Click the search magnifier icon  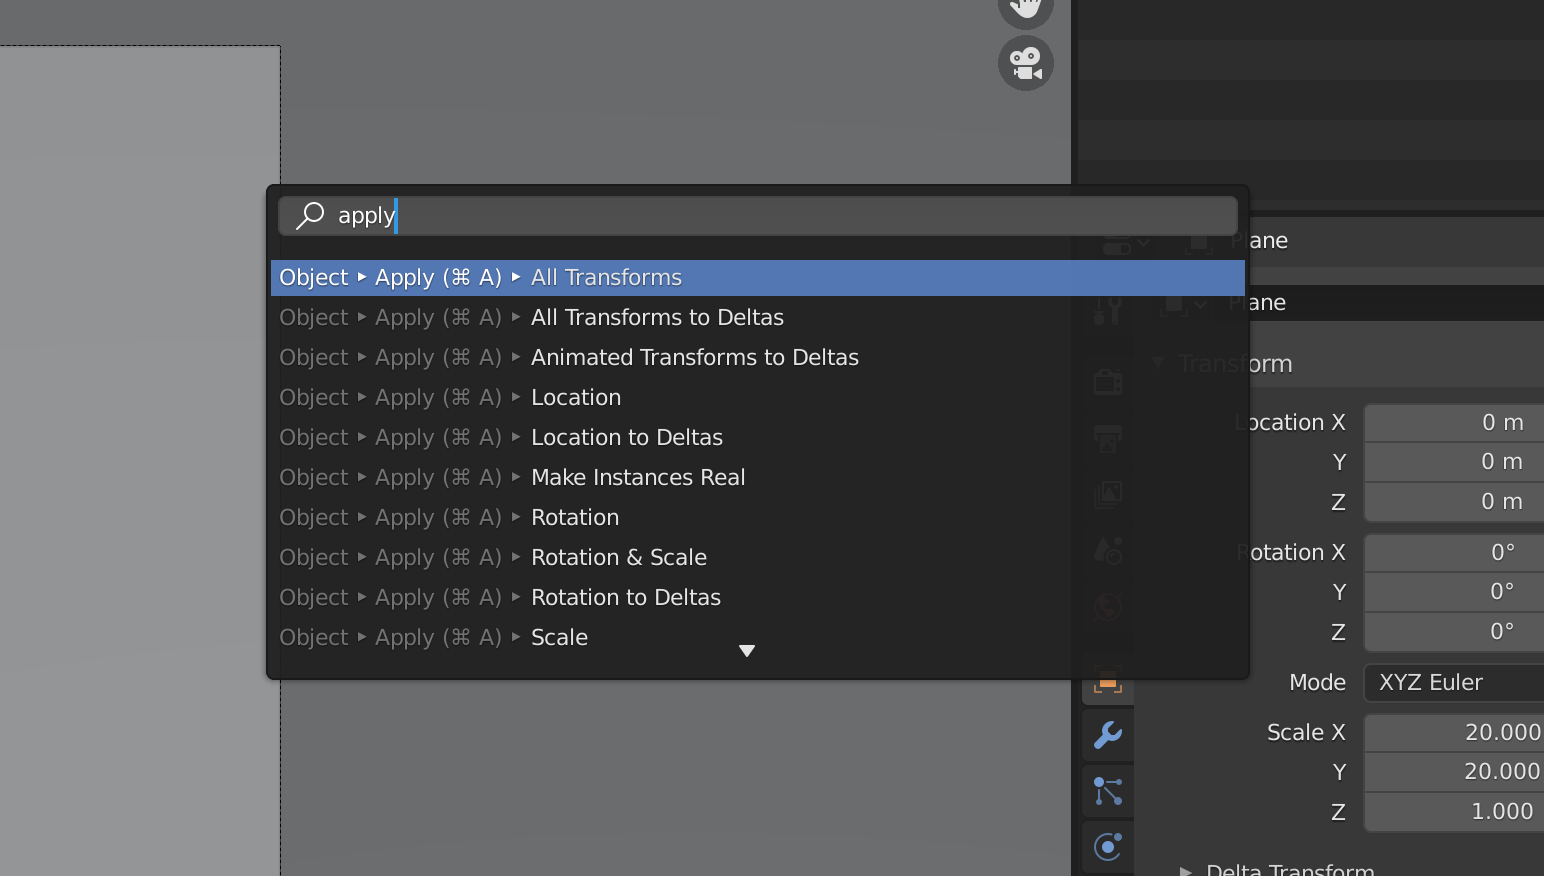pos(311,215)
